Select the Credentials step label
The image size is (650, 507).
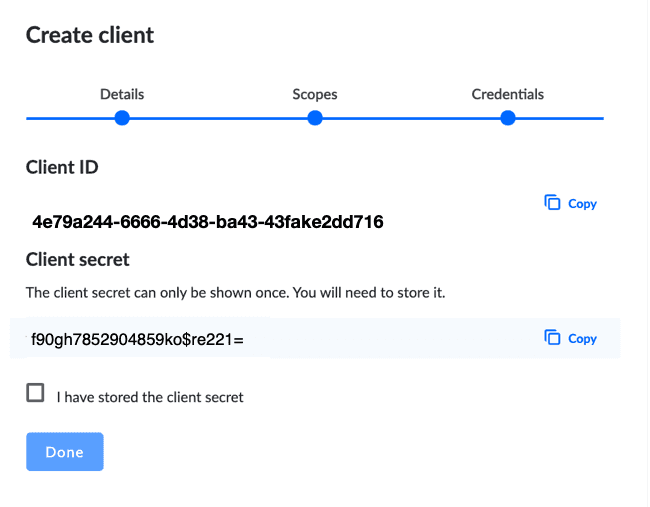(507, 94)
